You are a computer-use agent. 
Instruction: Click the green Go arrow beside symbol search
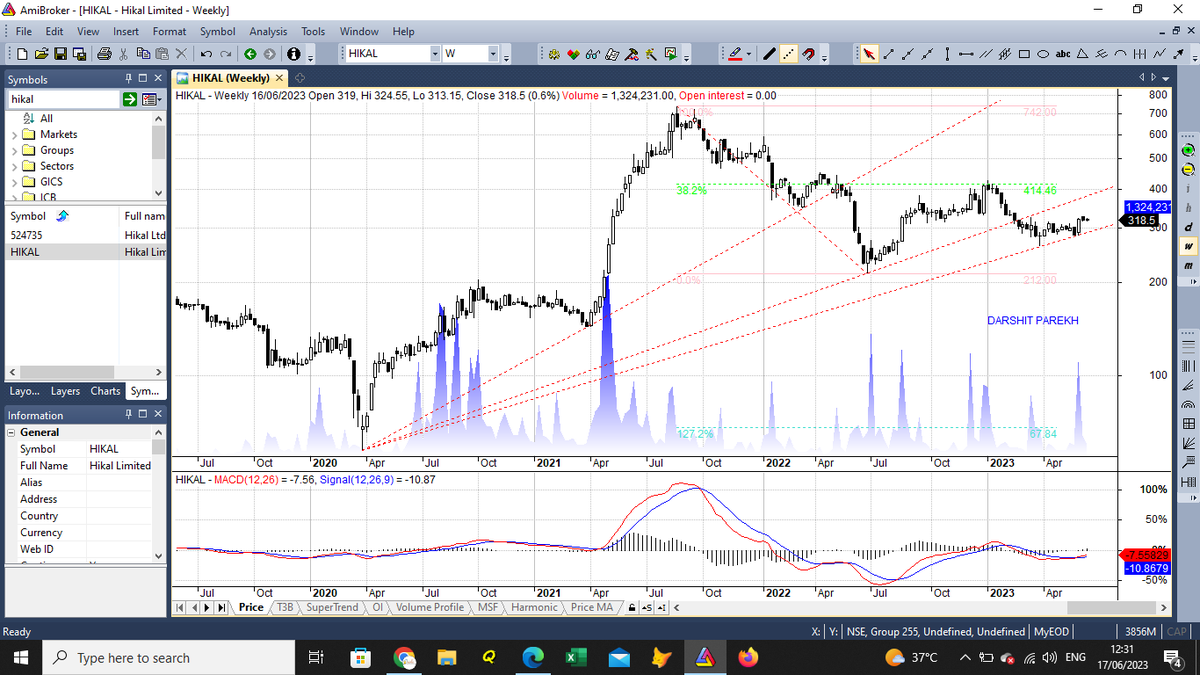click(x=130, y=99)
